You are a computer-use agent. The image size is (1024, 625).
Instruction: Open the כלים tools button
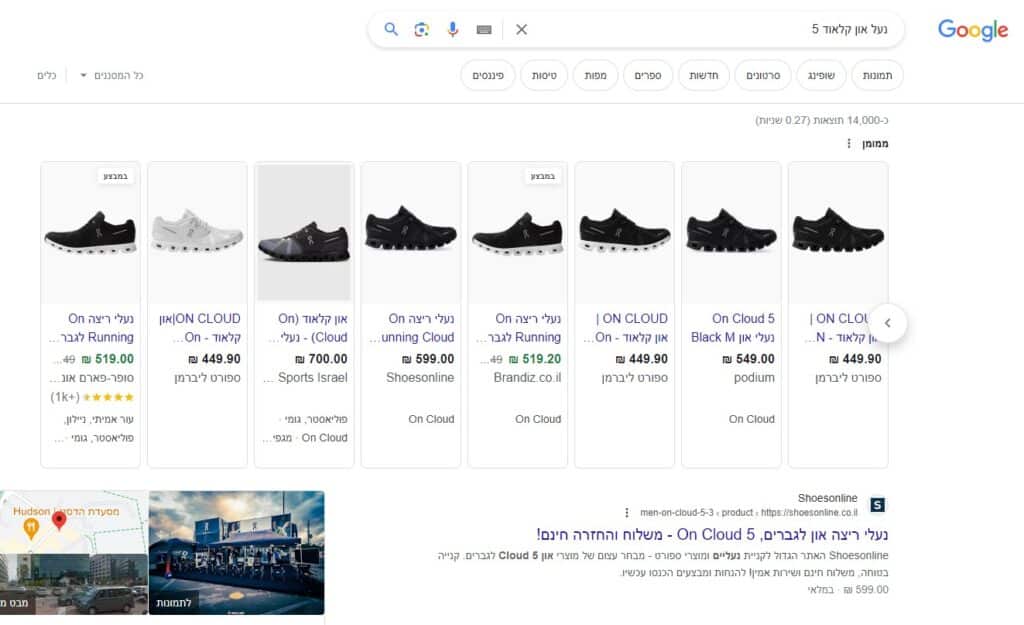(46, 75)
